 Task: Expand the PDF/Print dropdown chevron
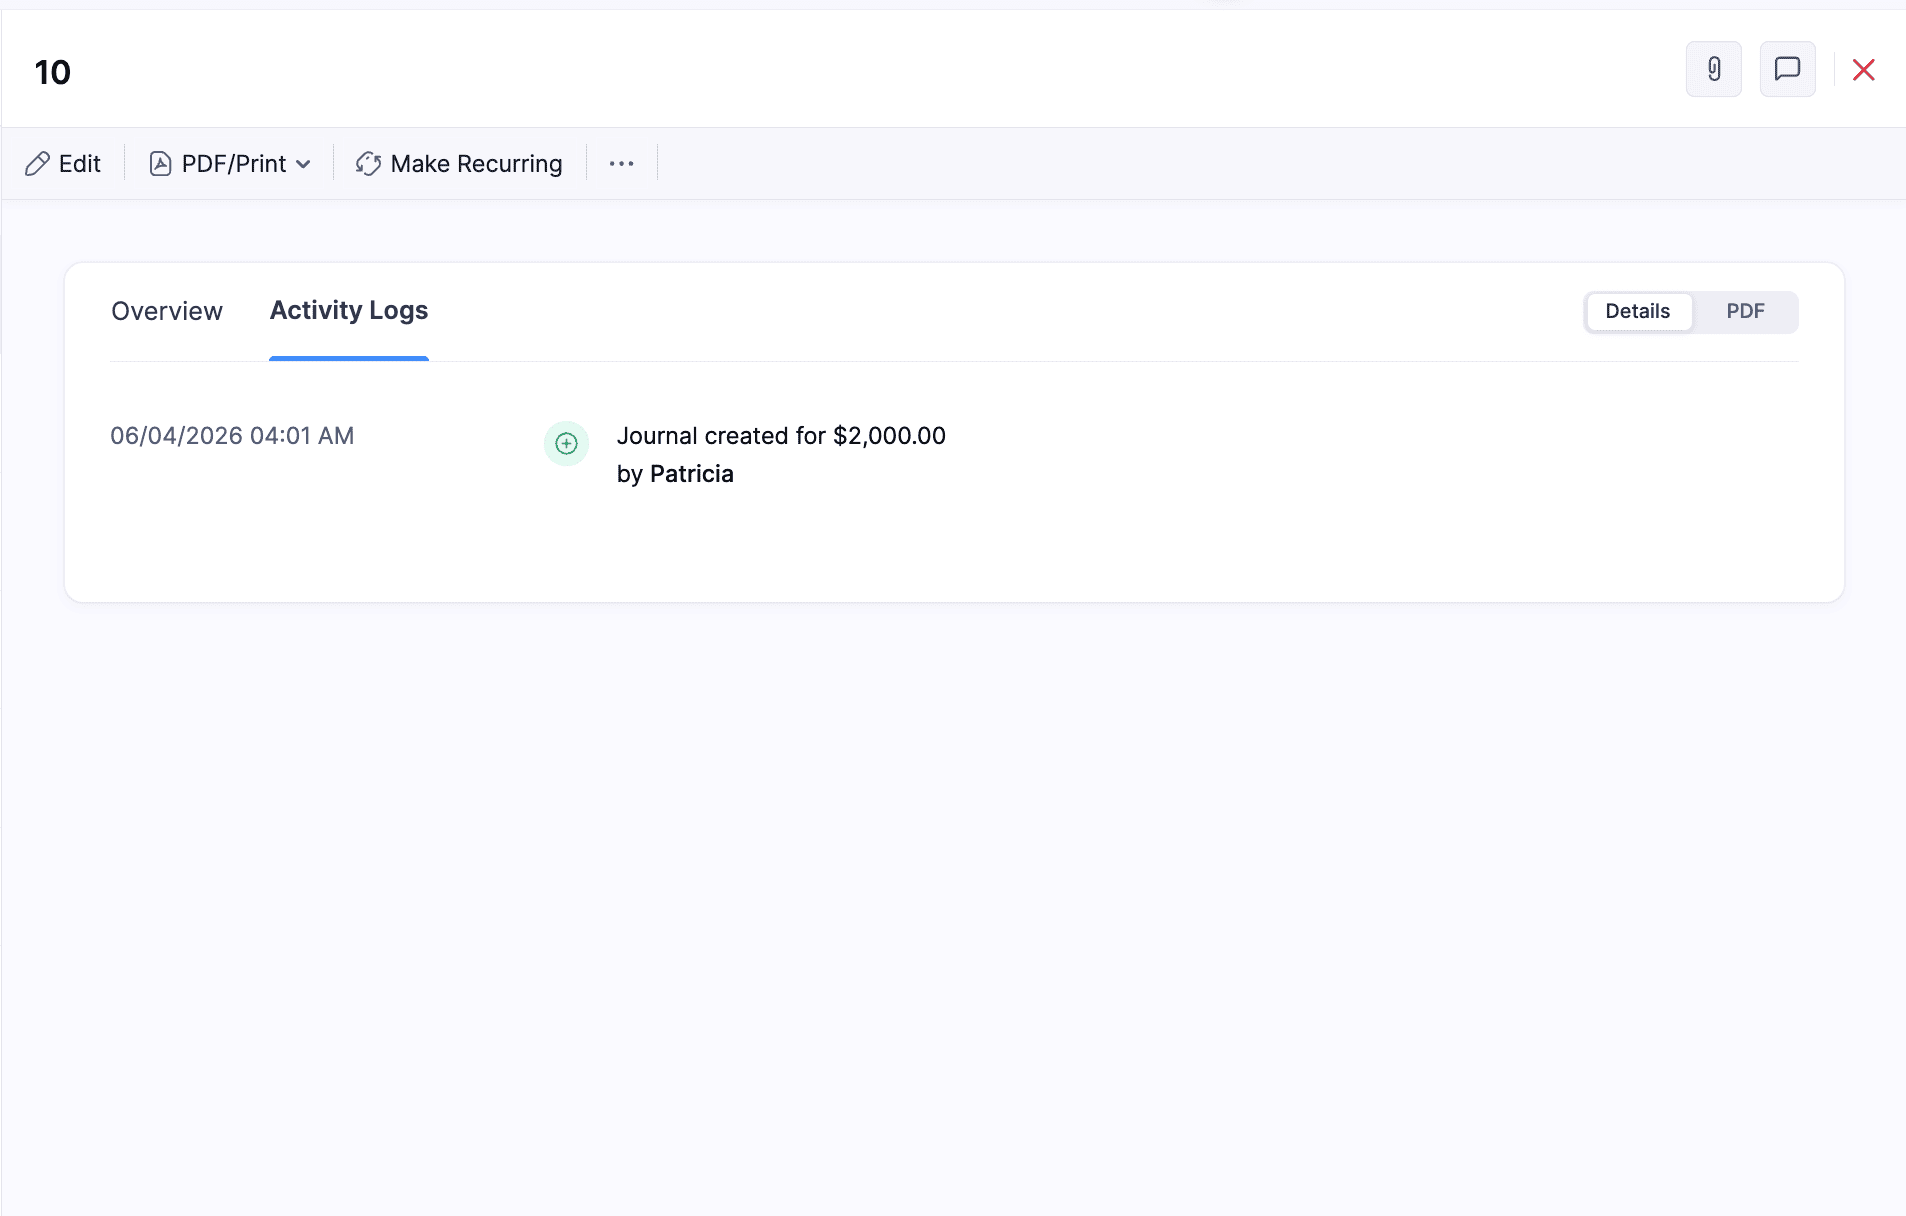pyautogui.click(x=303, y=163)
